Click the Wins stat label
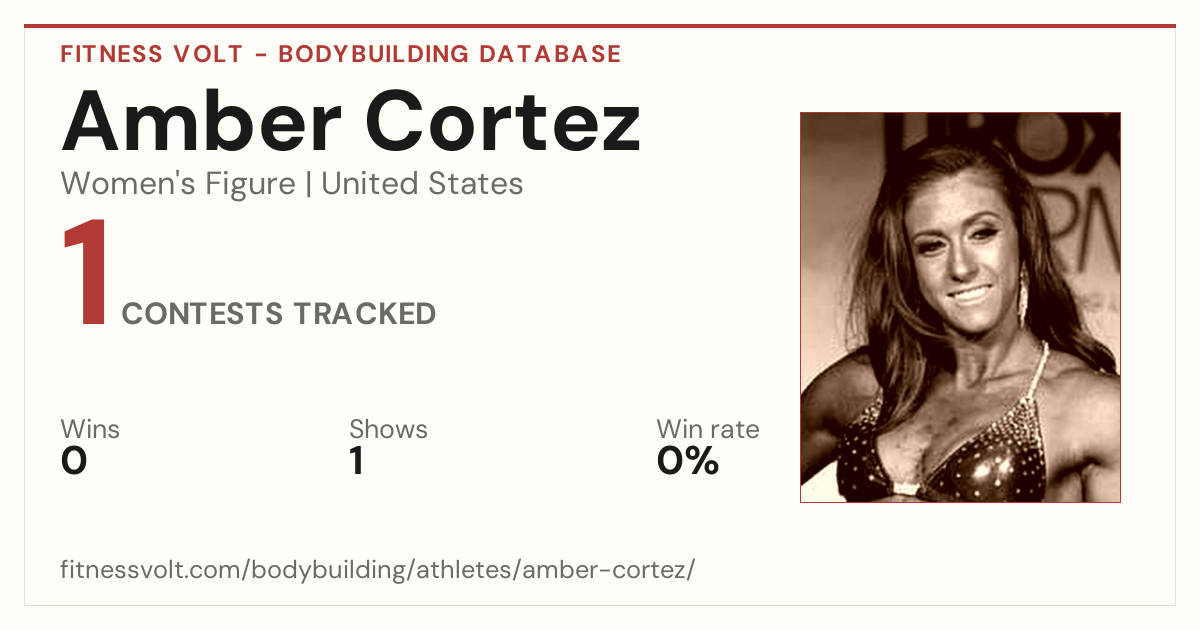Image resolution: width=1200 pixels, height=630 pixels. pyautogui.click(x=90, y=430)
